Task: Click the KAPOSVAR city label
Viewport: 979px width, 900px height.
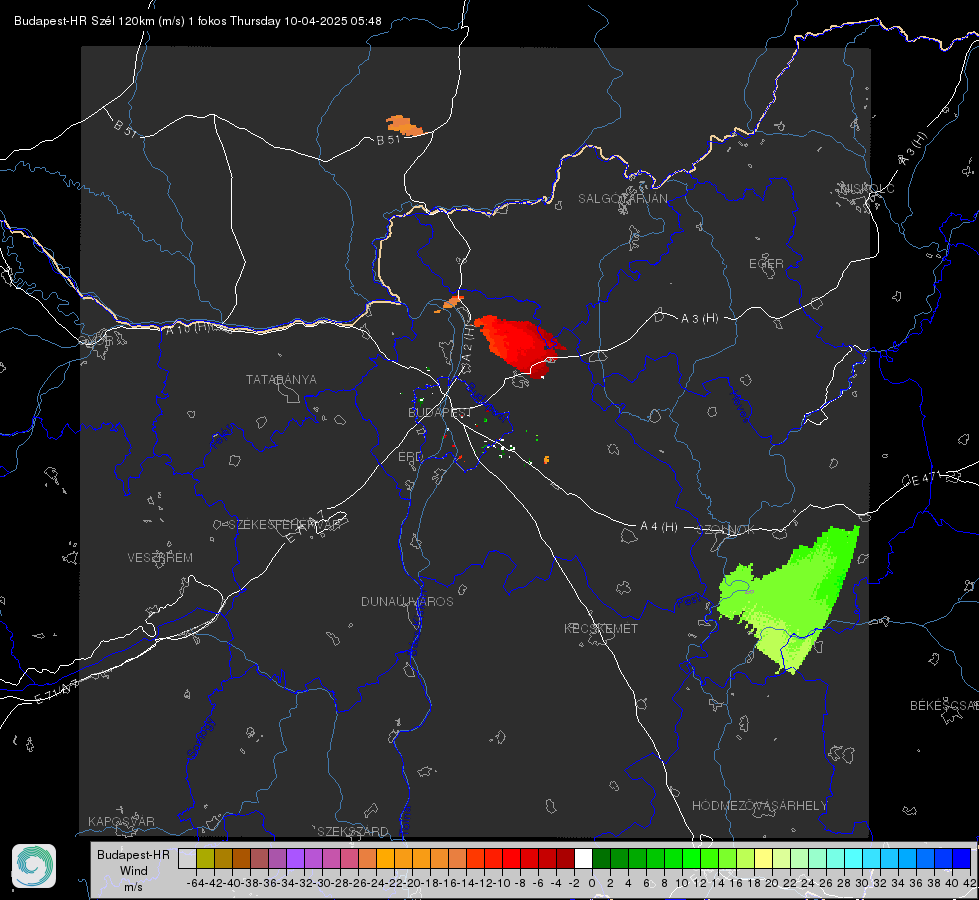Action: [x=121, y=821]
